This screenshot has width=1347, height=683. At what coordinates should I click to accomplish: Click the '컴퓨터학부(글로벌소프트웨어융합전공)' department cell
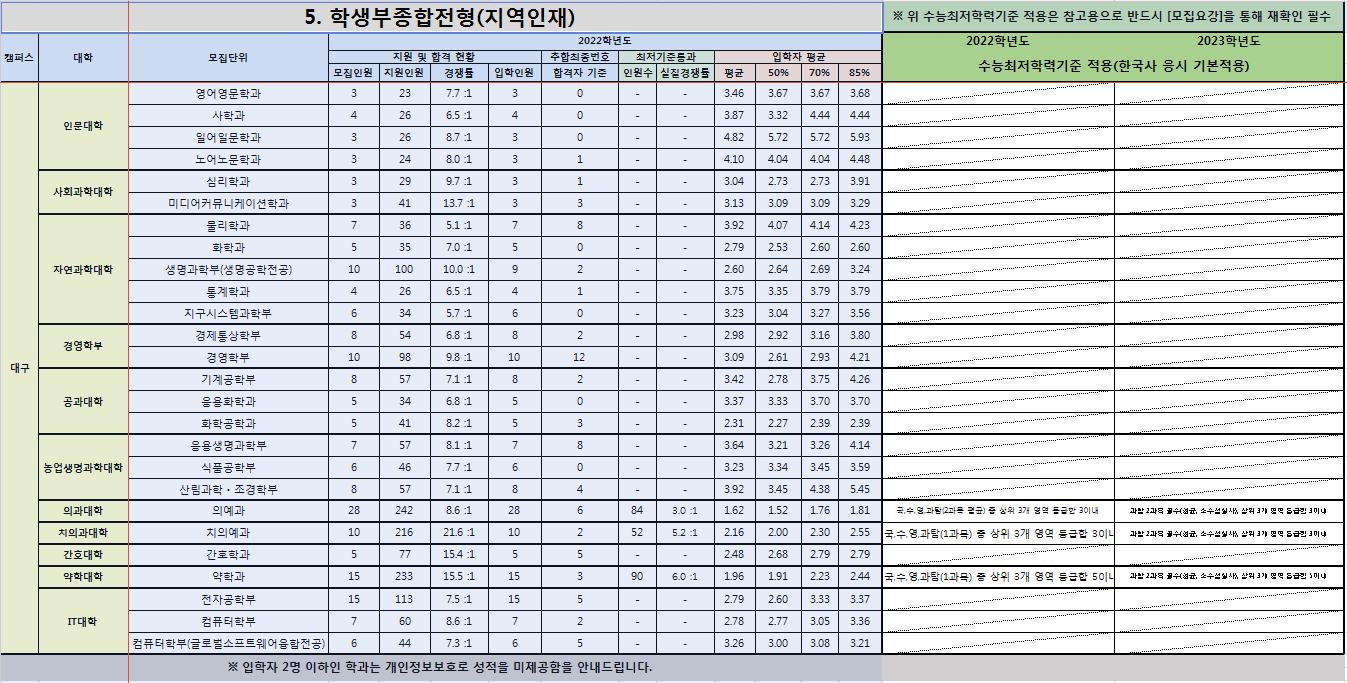coord(228,643)
